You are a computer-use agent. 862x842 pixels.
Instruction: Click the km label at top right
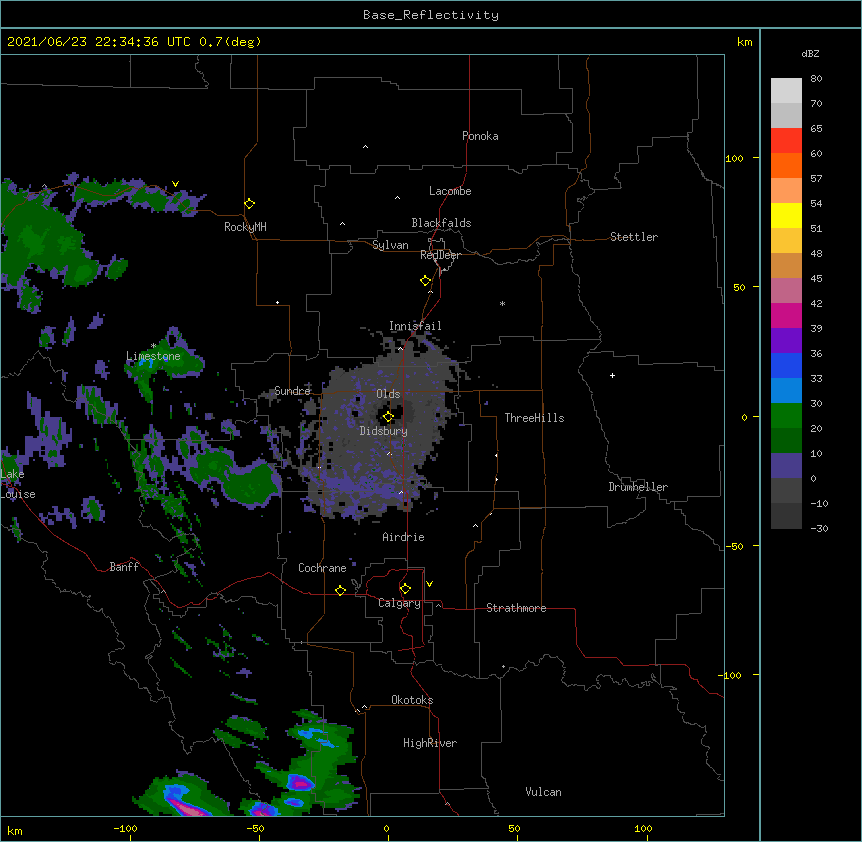point(744,42)
